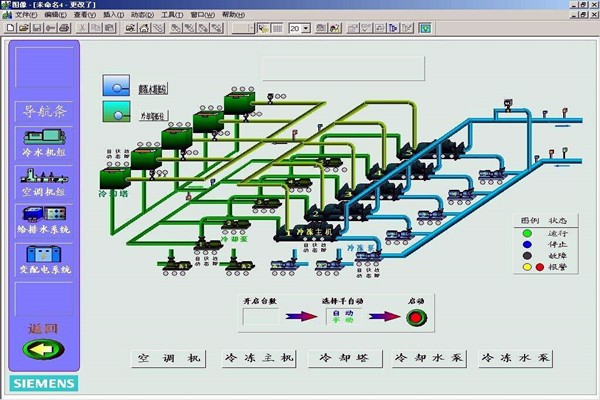The image size is (600, 400).
Task: Expand the zoom value dropdown showing 20
Action: (x=306, y=29)
